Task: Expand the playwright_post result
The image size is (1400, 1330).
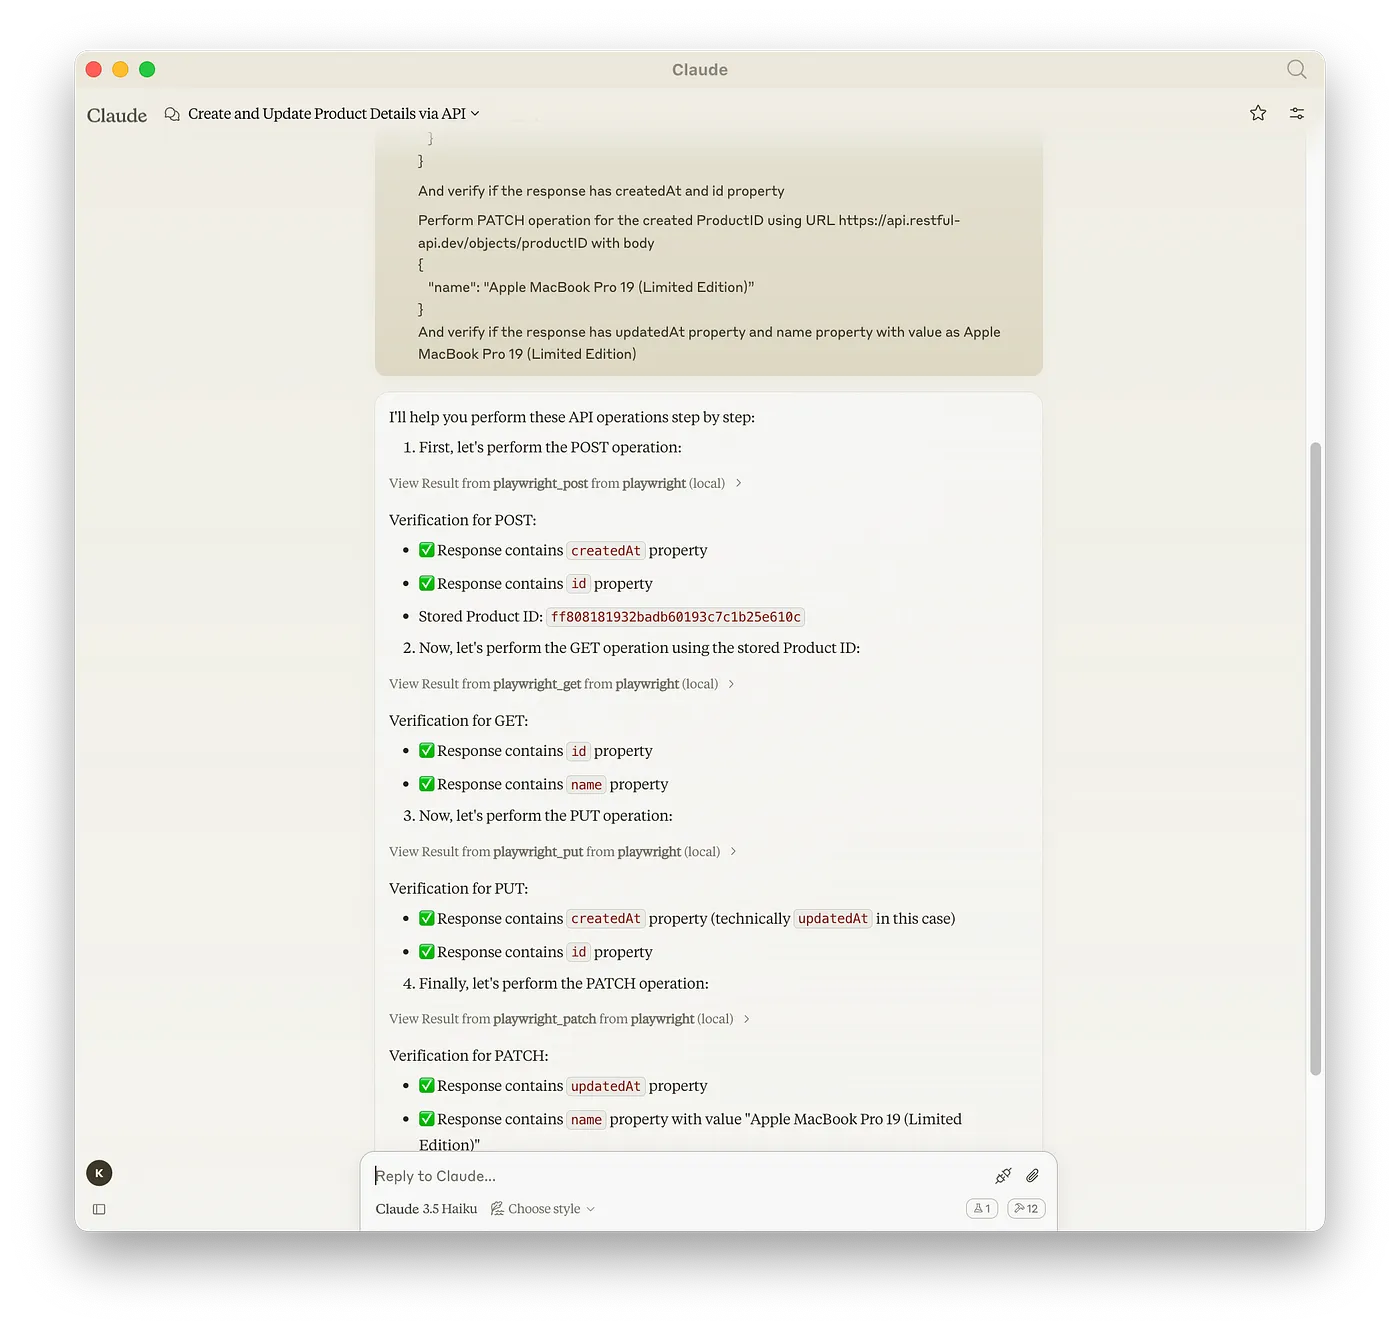Action: pyautogui.click(x=565, y=483)
